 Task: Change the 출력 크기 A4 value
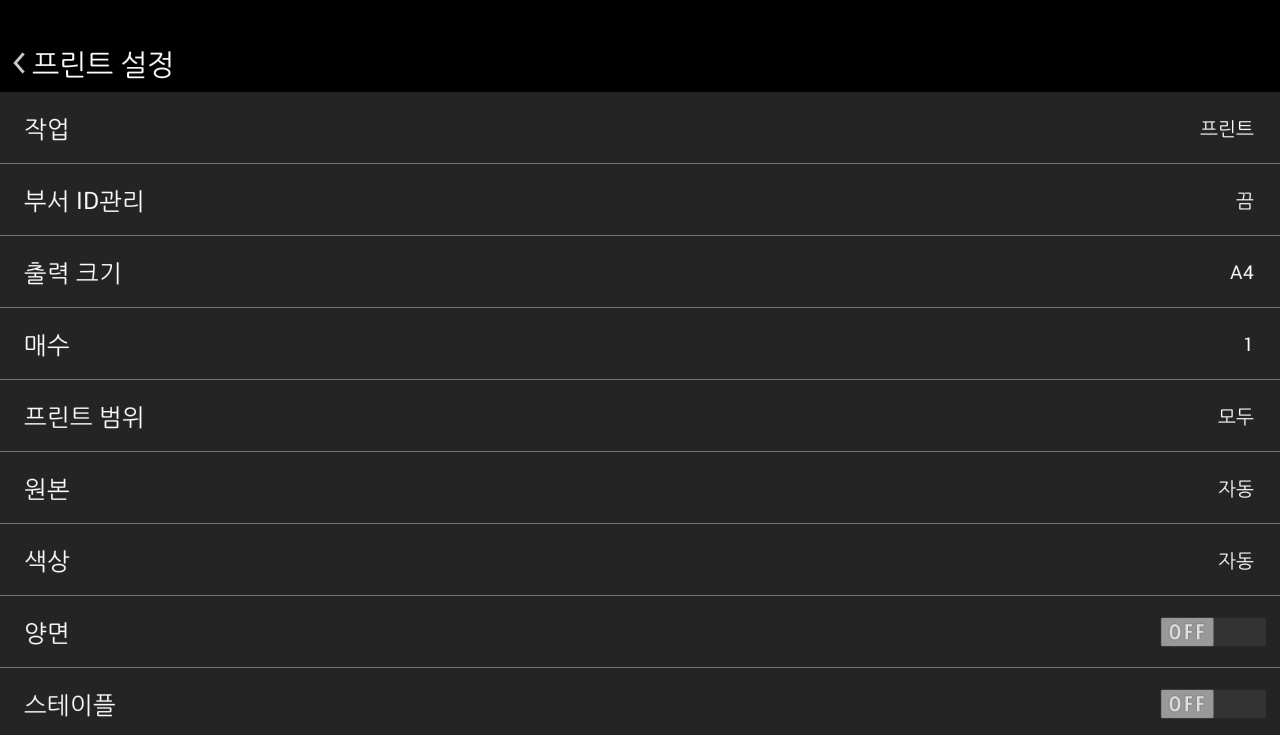click(x=1241, y=272)
